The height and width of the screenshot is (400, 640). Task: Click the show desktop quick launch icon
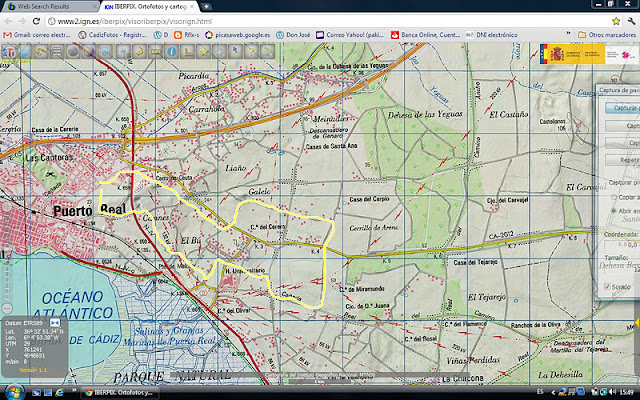tap(36, 393)
